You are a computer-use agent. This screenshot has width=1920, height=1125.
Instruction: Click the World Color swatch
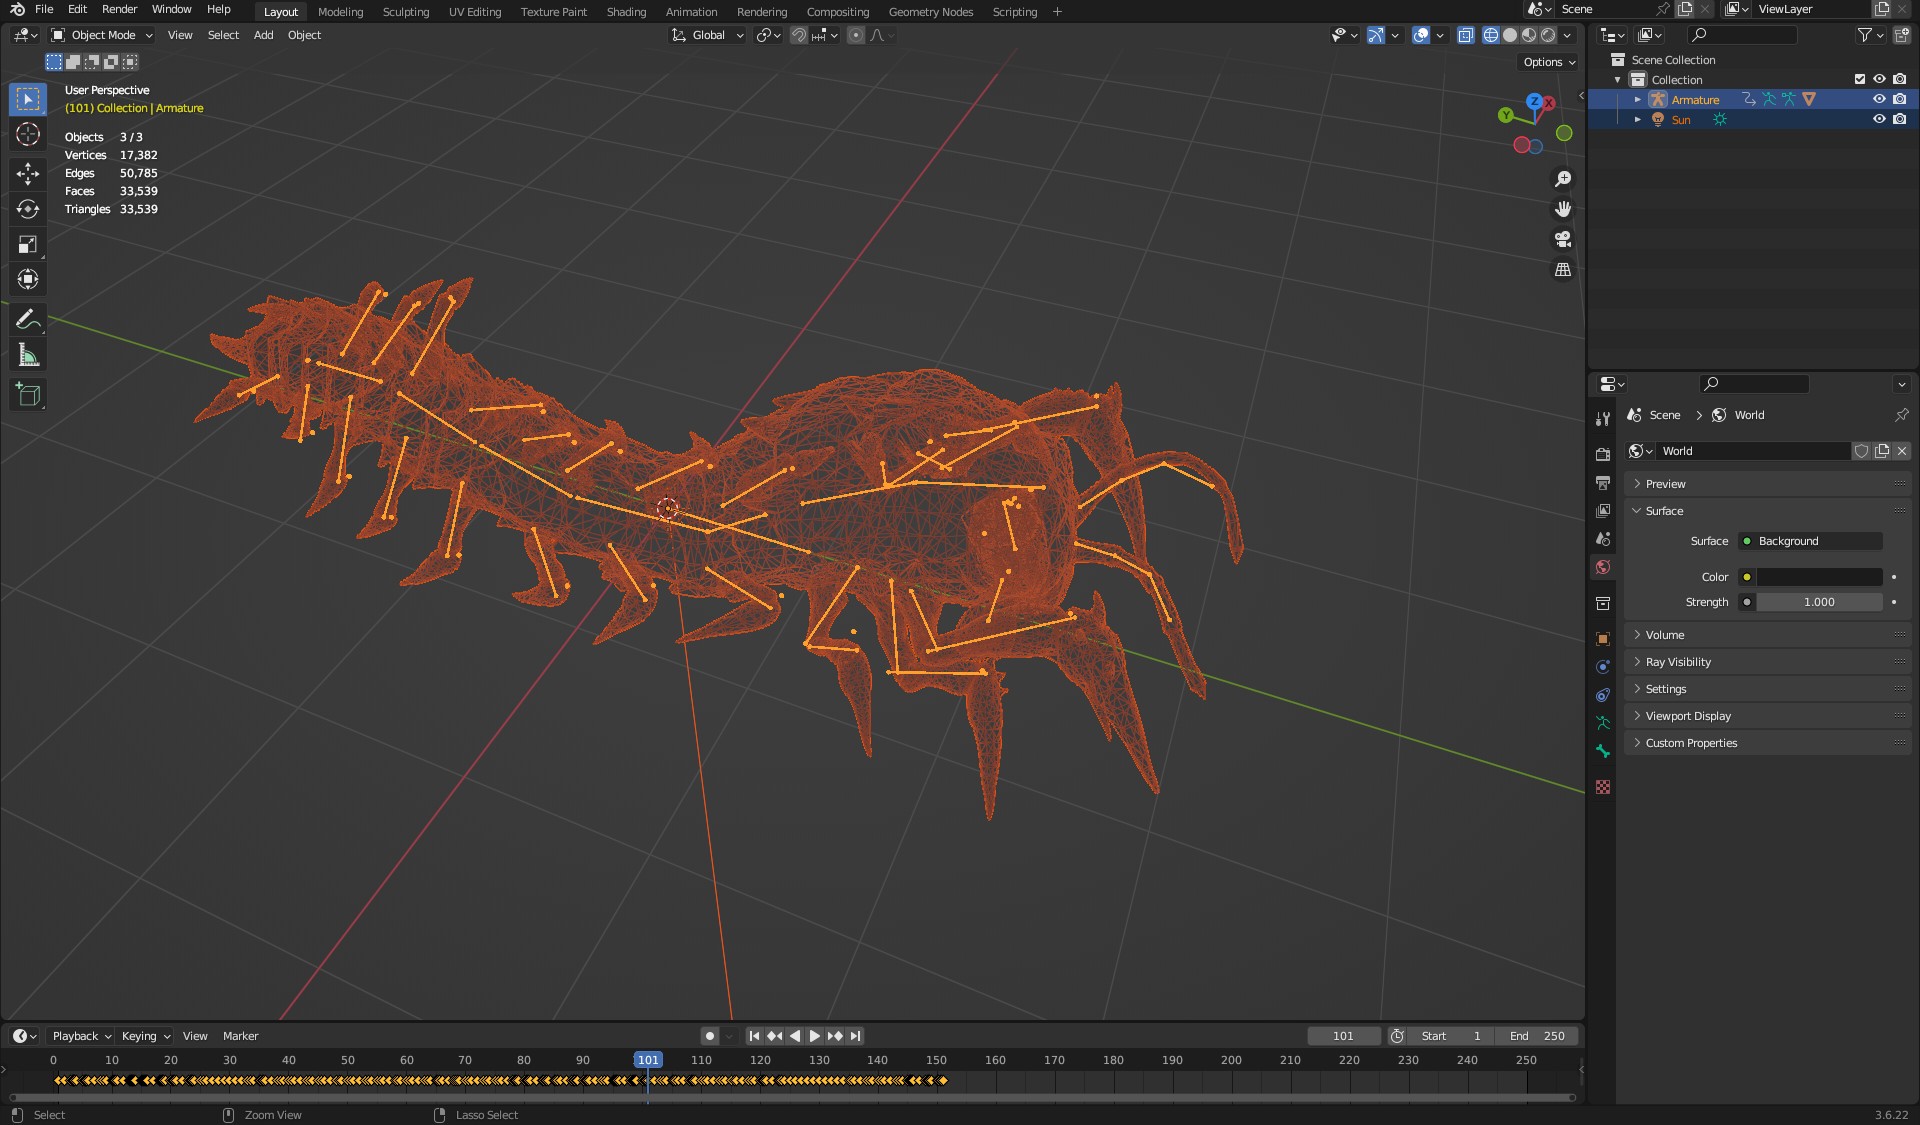(x=1819, y=577)
